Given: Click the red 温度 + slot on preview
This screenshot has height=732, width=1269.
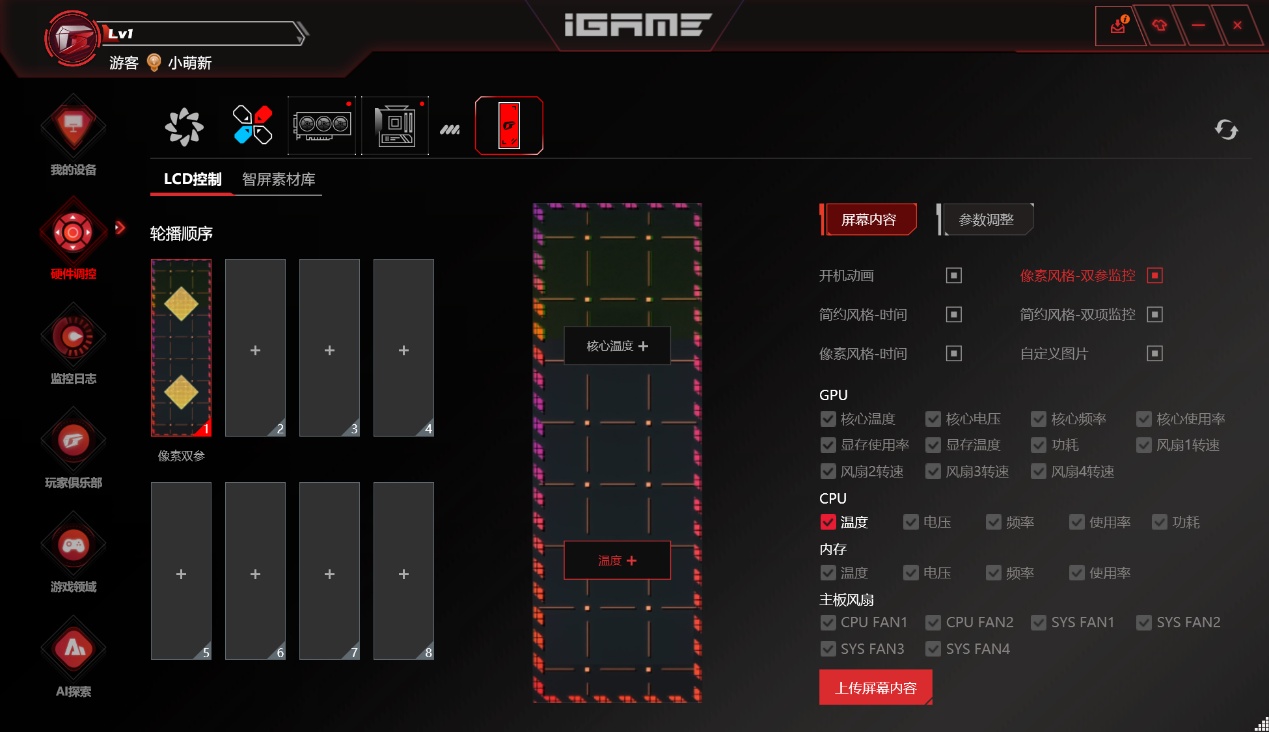Looking at the screenshot, I should pyautogui.click(x=617, y=561).
